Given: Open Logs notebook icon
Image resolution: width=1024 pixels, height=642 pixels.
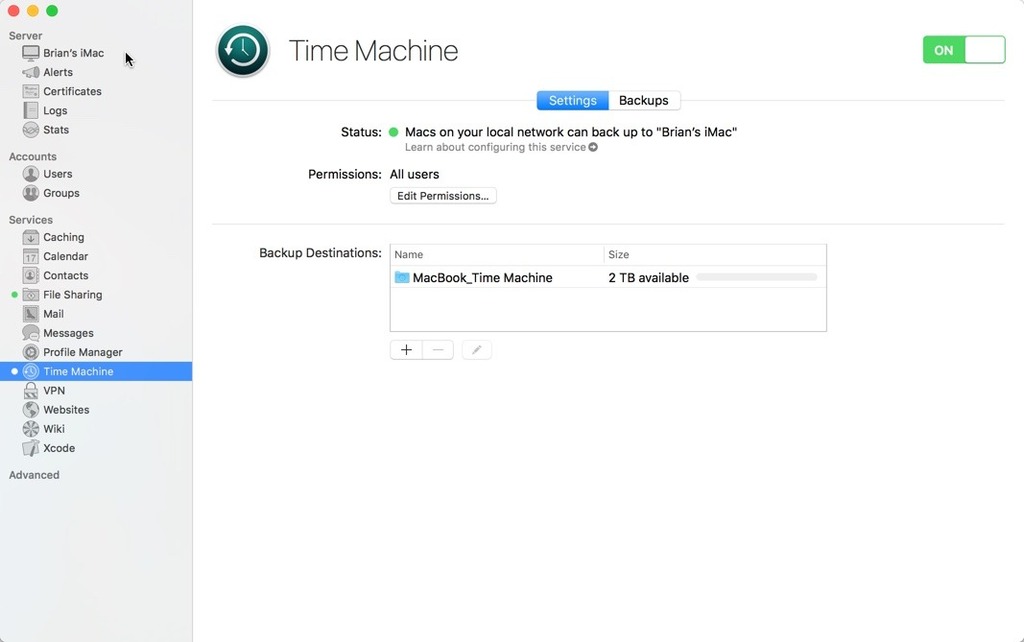Looking at the screenshot, I should click(x=31, y=110).
